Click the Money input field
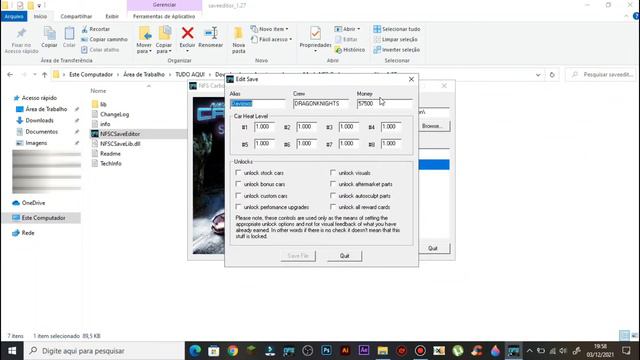Viewport: 640px width, 360px height. (x=384, y=104)
